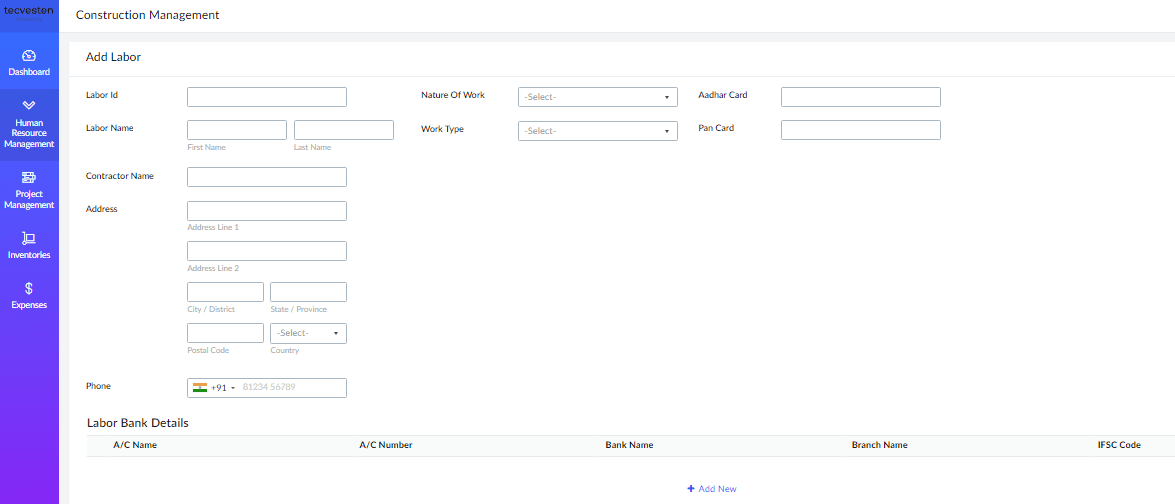The image size is (1175, 504).
Task: Click the Dashboard gauge icon
Action: (x=29, y=56)
